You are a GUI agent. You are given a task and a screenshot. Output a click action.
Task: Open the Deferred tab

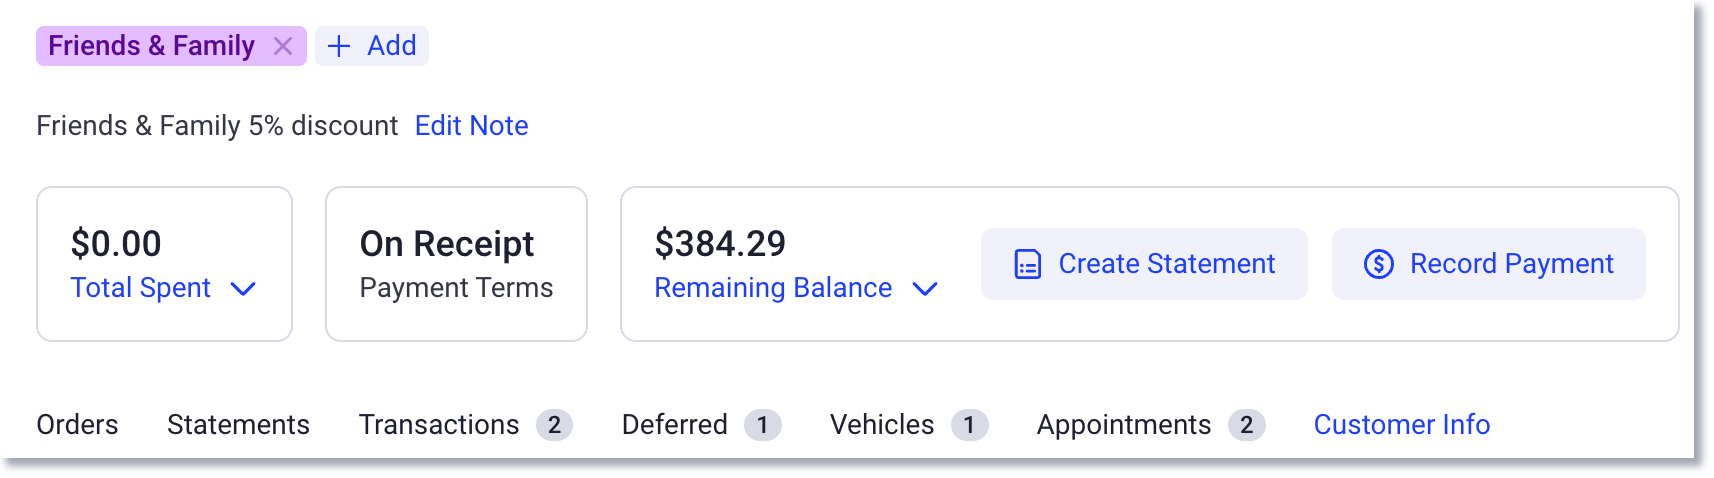675,425
